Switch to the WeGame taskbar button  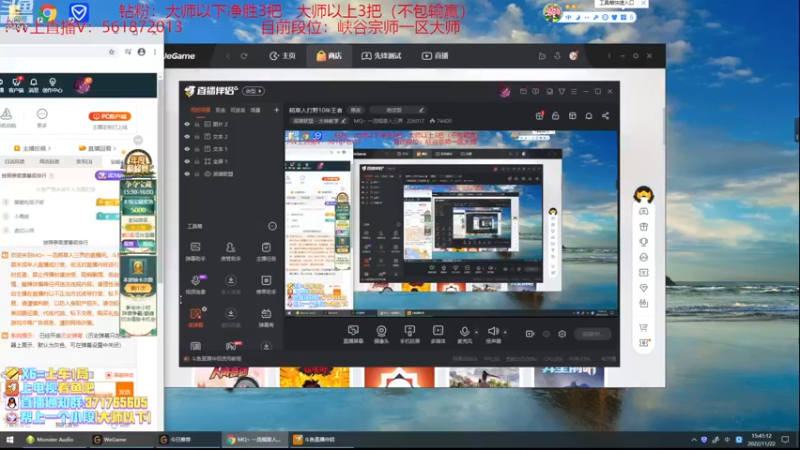[110, 440]
